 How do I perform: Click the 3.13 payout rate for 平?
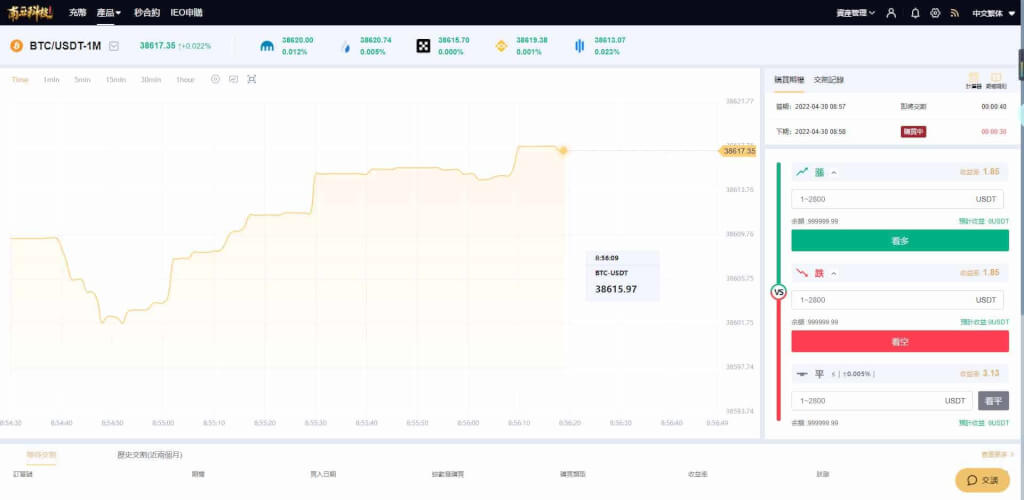[991, 373]
